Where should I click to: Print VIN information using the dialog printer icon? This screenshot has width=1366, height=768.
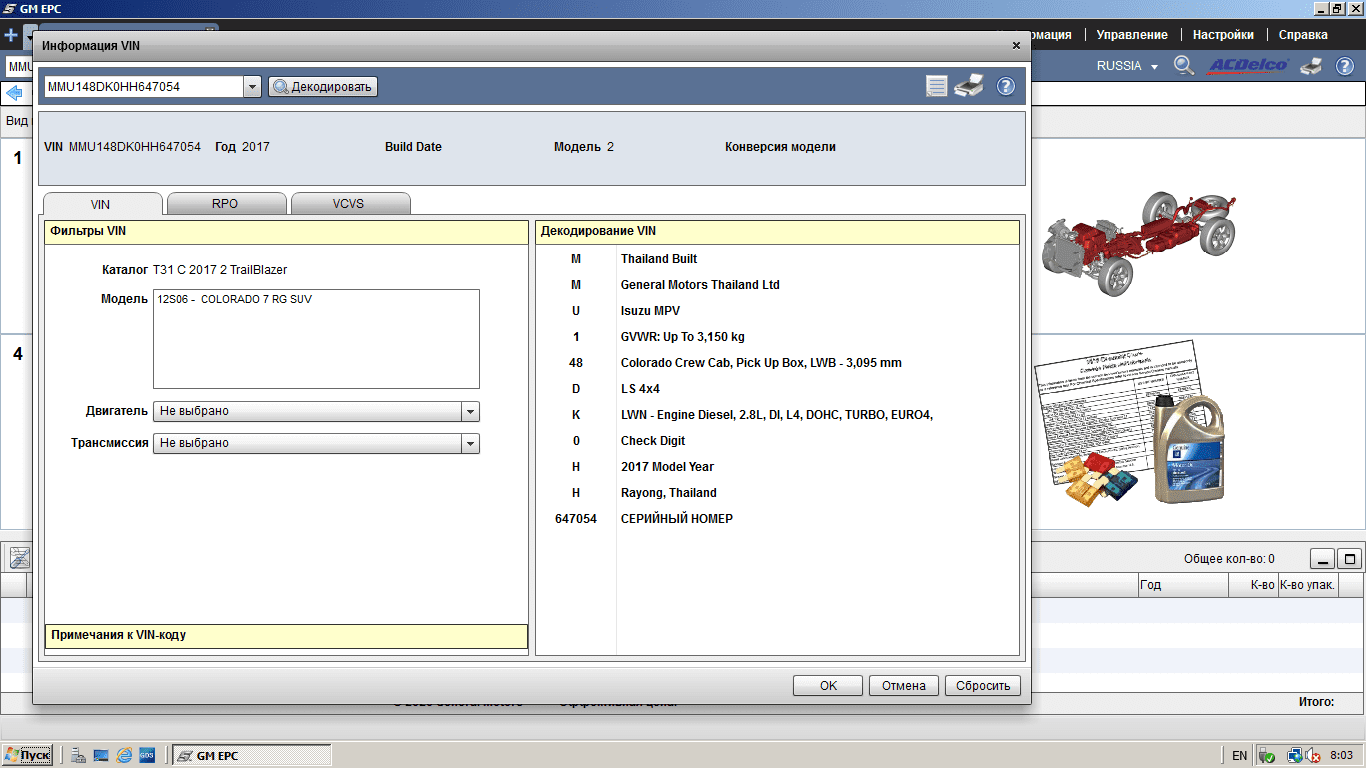[969, 86]
